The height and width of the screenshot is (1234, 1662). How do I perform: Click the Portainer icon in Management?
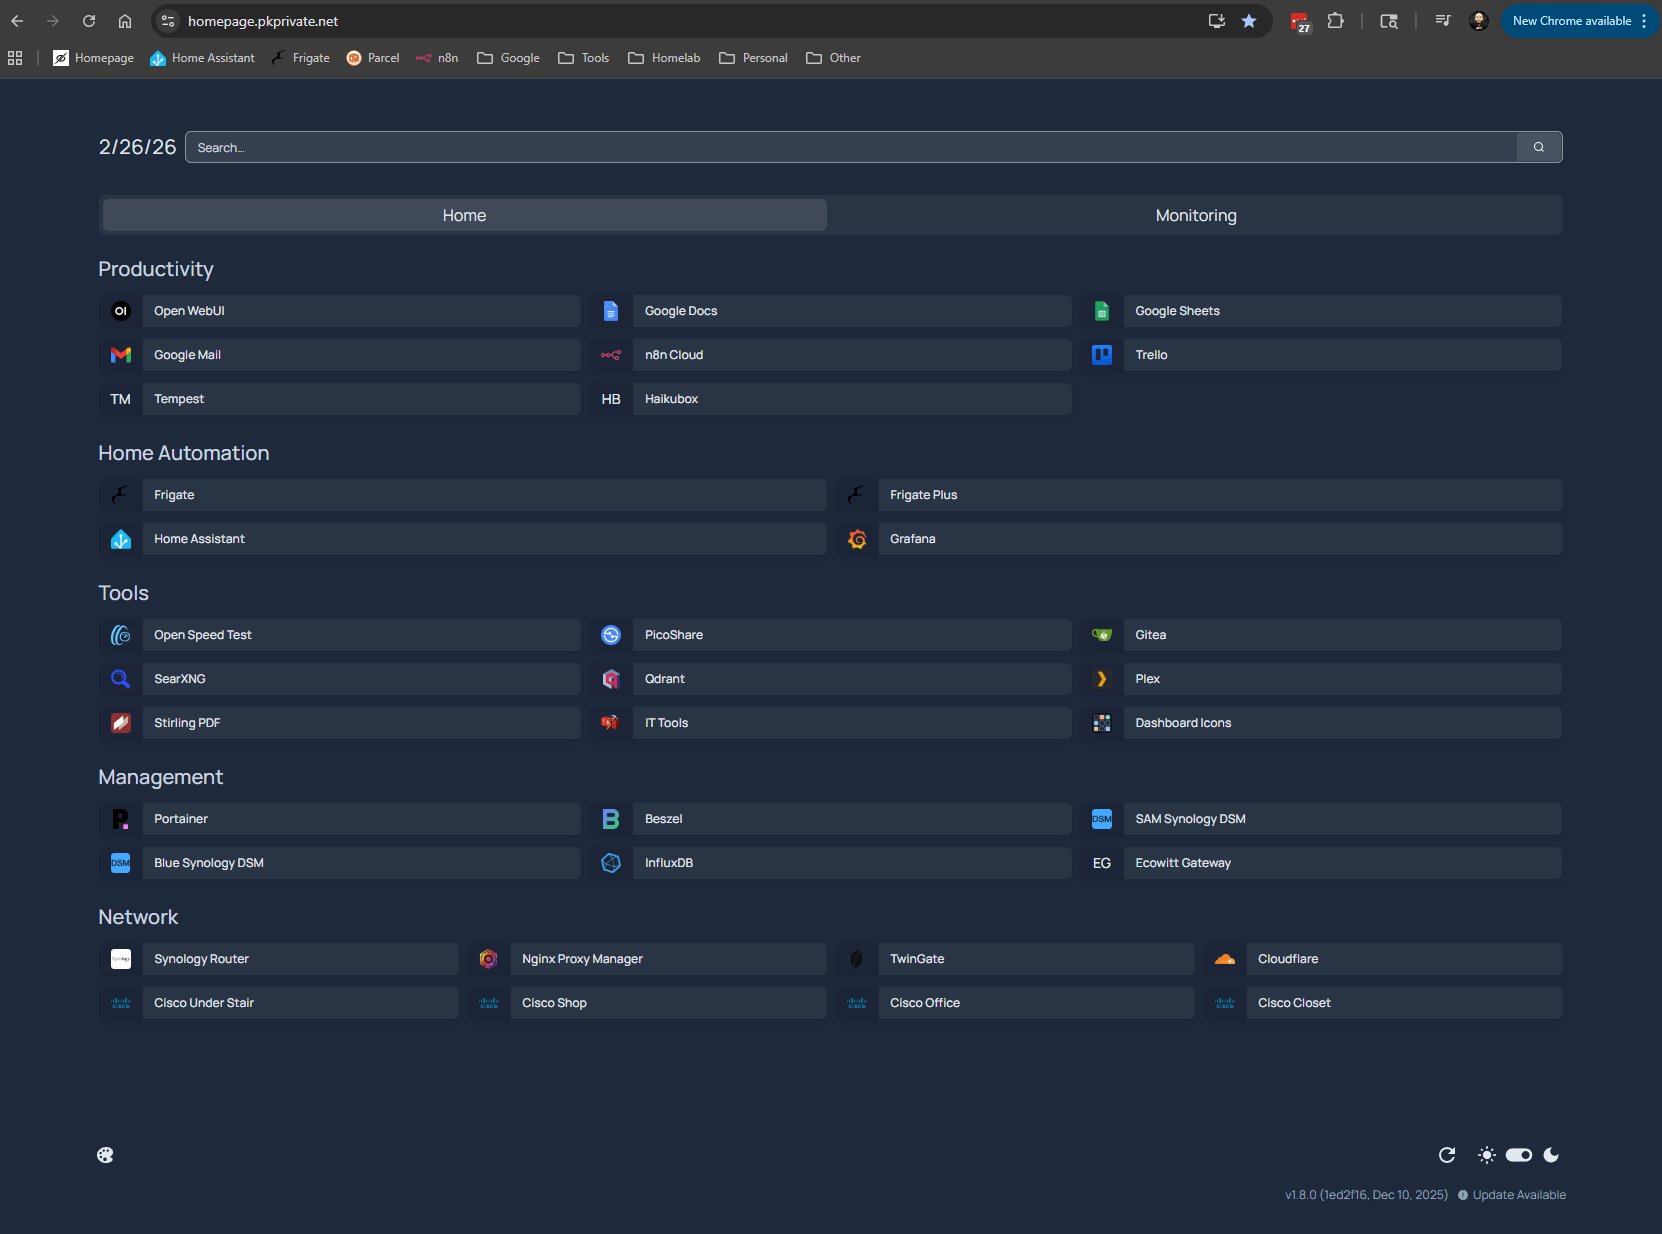tap(120, 818)
